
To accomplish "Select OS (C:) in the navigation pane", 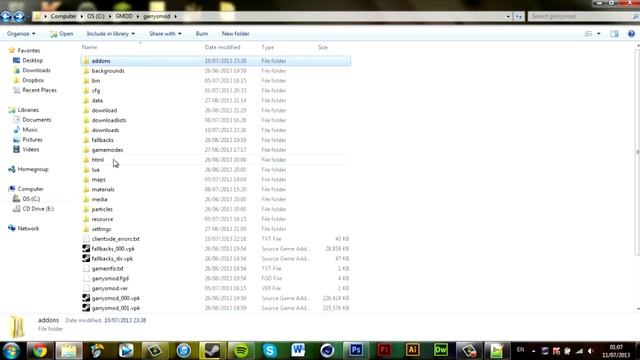I will coord(31,199).
